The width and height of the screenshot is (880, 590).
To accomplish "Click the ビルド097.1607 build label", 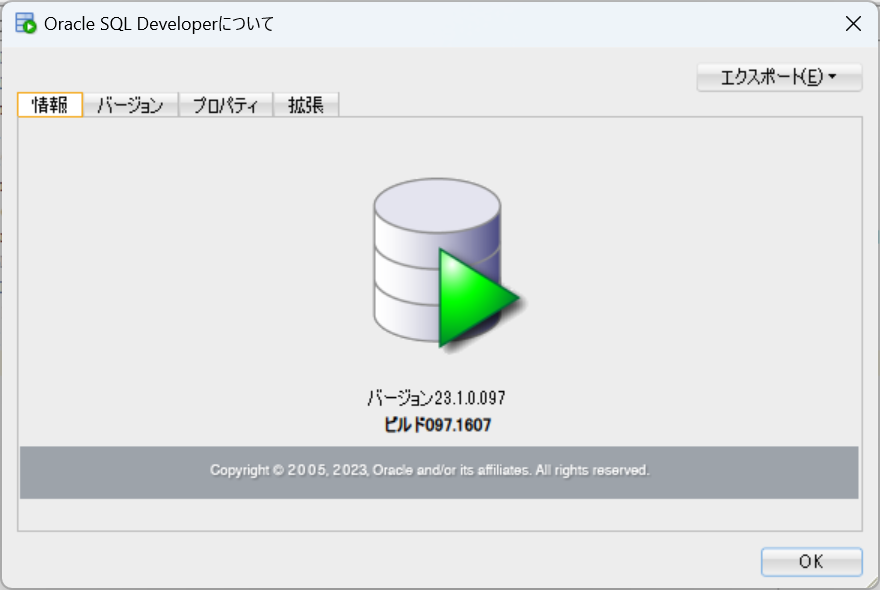I will [x=438, y=423].
